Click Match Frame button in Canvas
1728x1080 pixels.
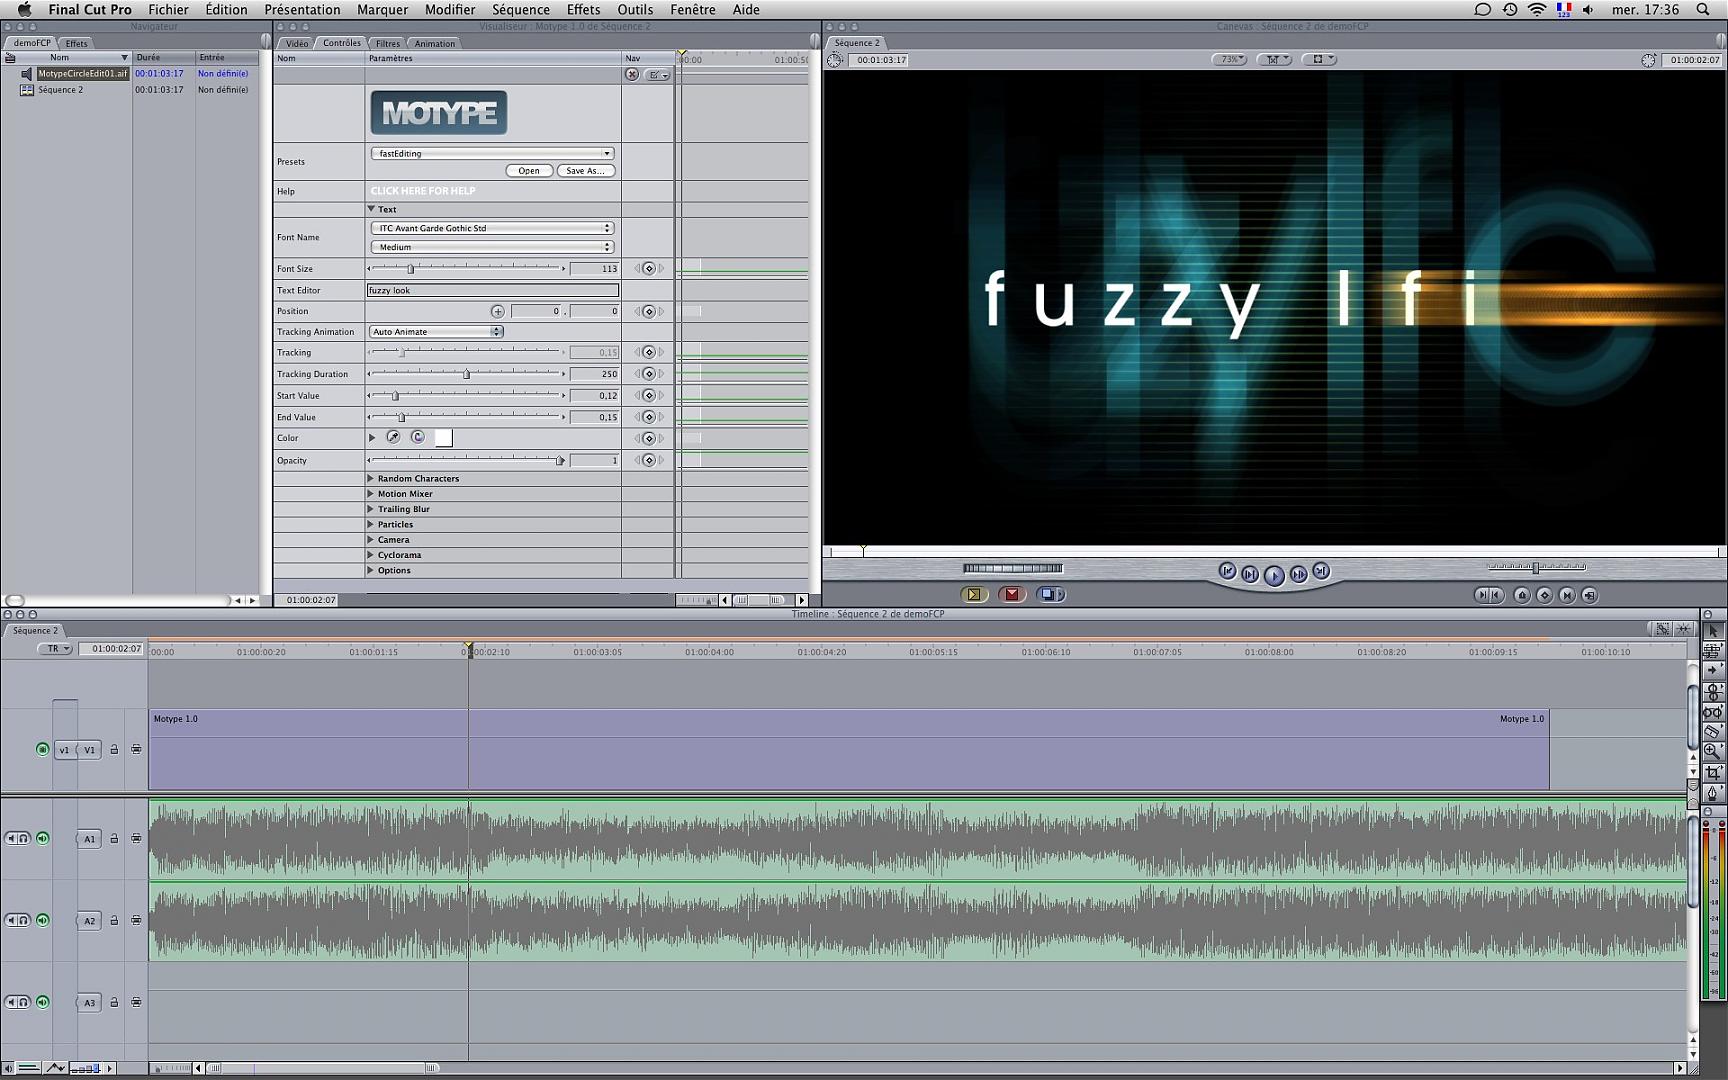[x=1589, y=595]
